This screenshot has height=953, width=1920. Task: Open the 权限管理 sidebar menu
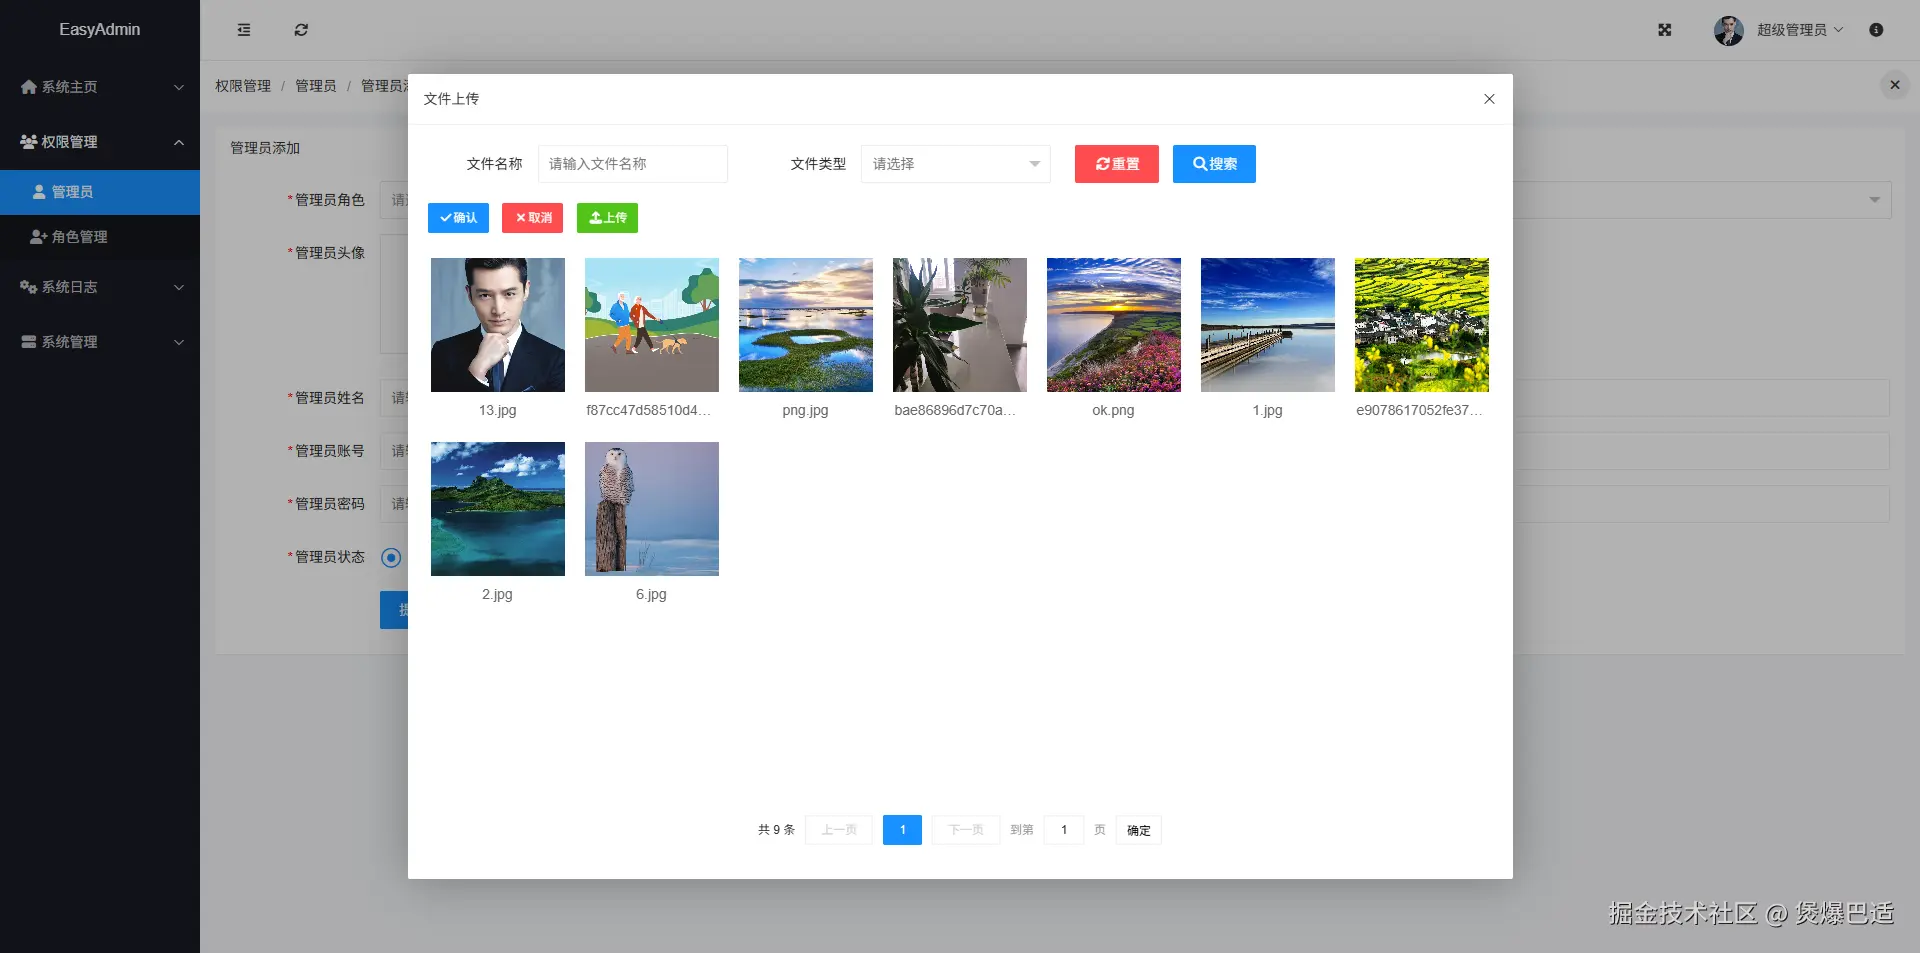pyautogui.click(x=100, y=142)
